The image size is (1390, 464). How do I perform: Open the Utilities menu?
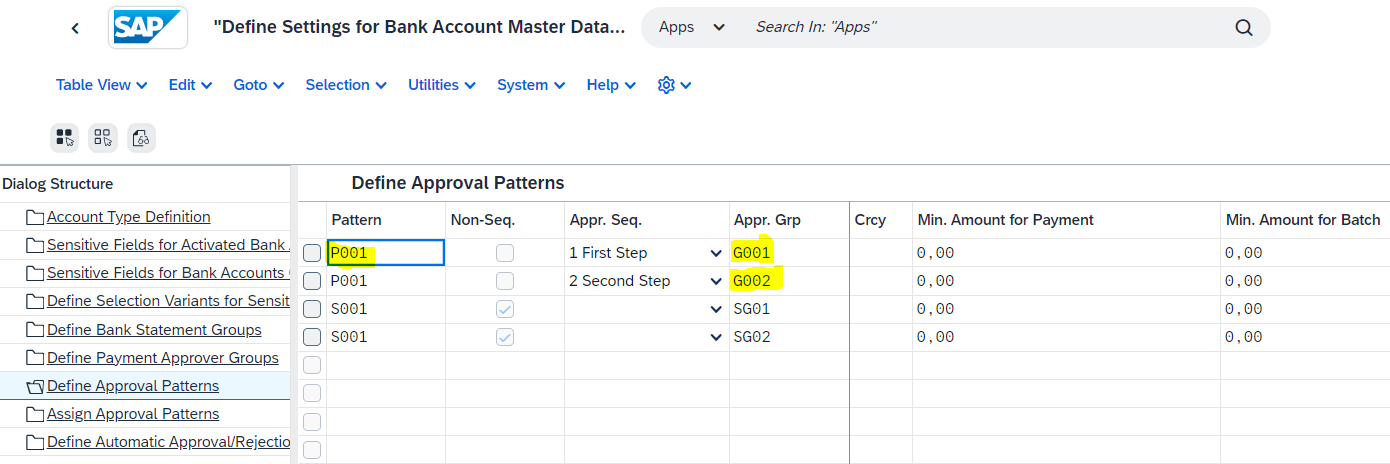[x=441, y=85]
